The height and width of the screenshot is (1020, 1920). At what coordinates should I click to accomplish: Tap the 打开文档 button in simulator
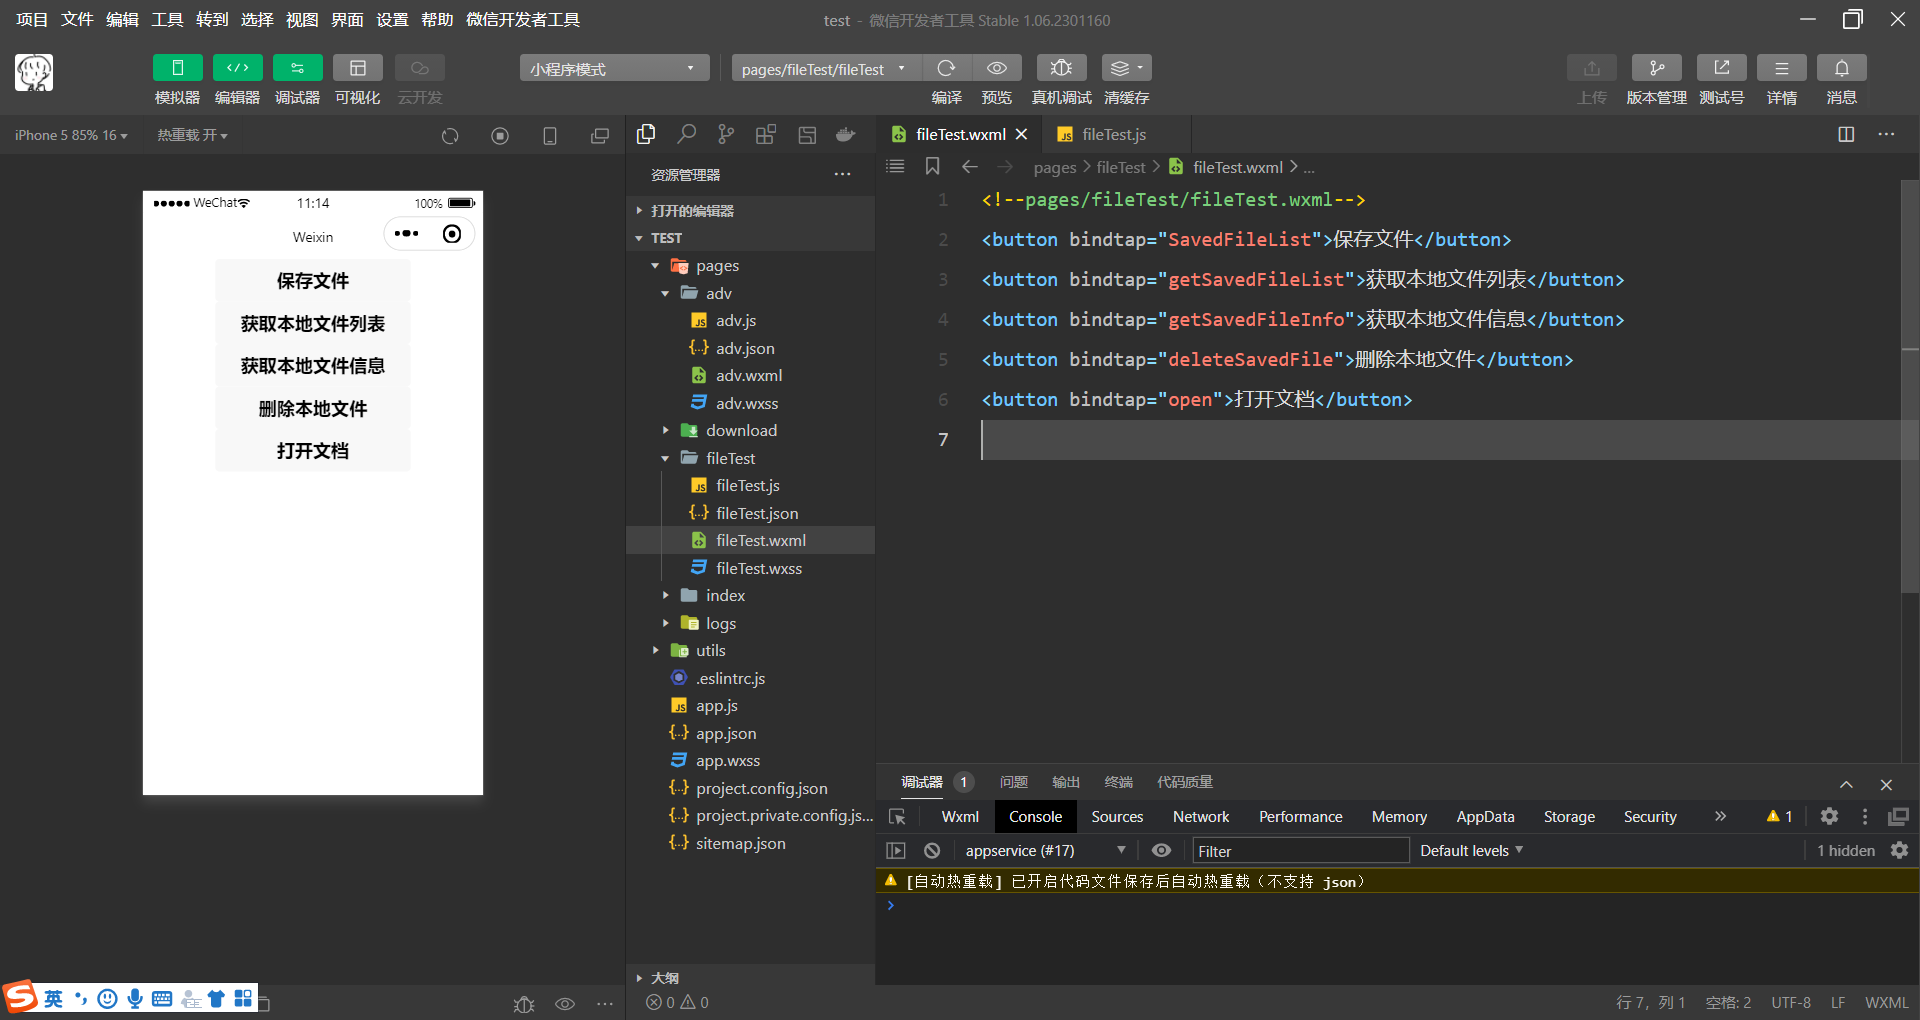tap(313, 451)
